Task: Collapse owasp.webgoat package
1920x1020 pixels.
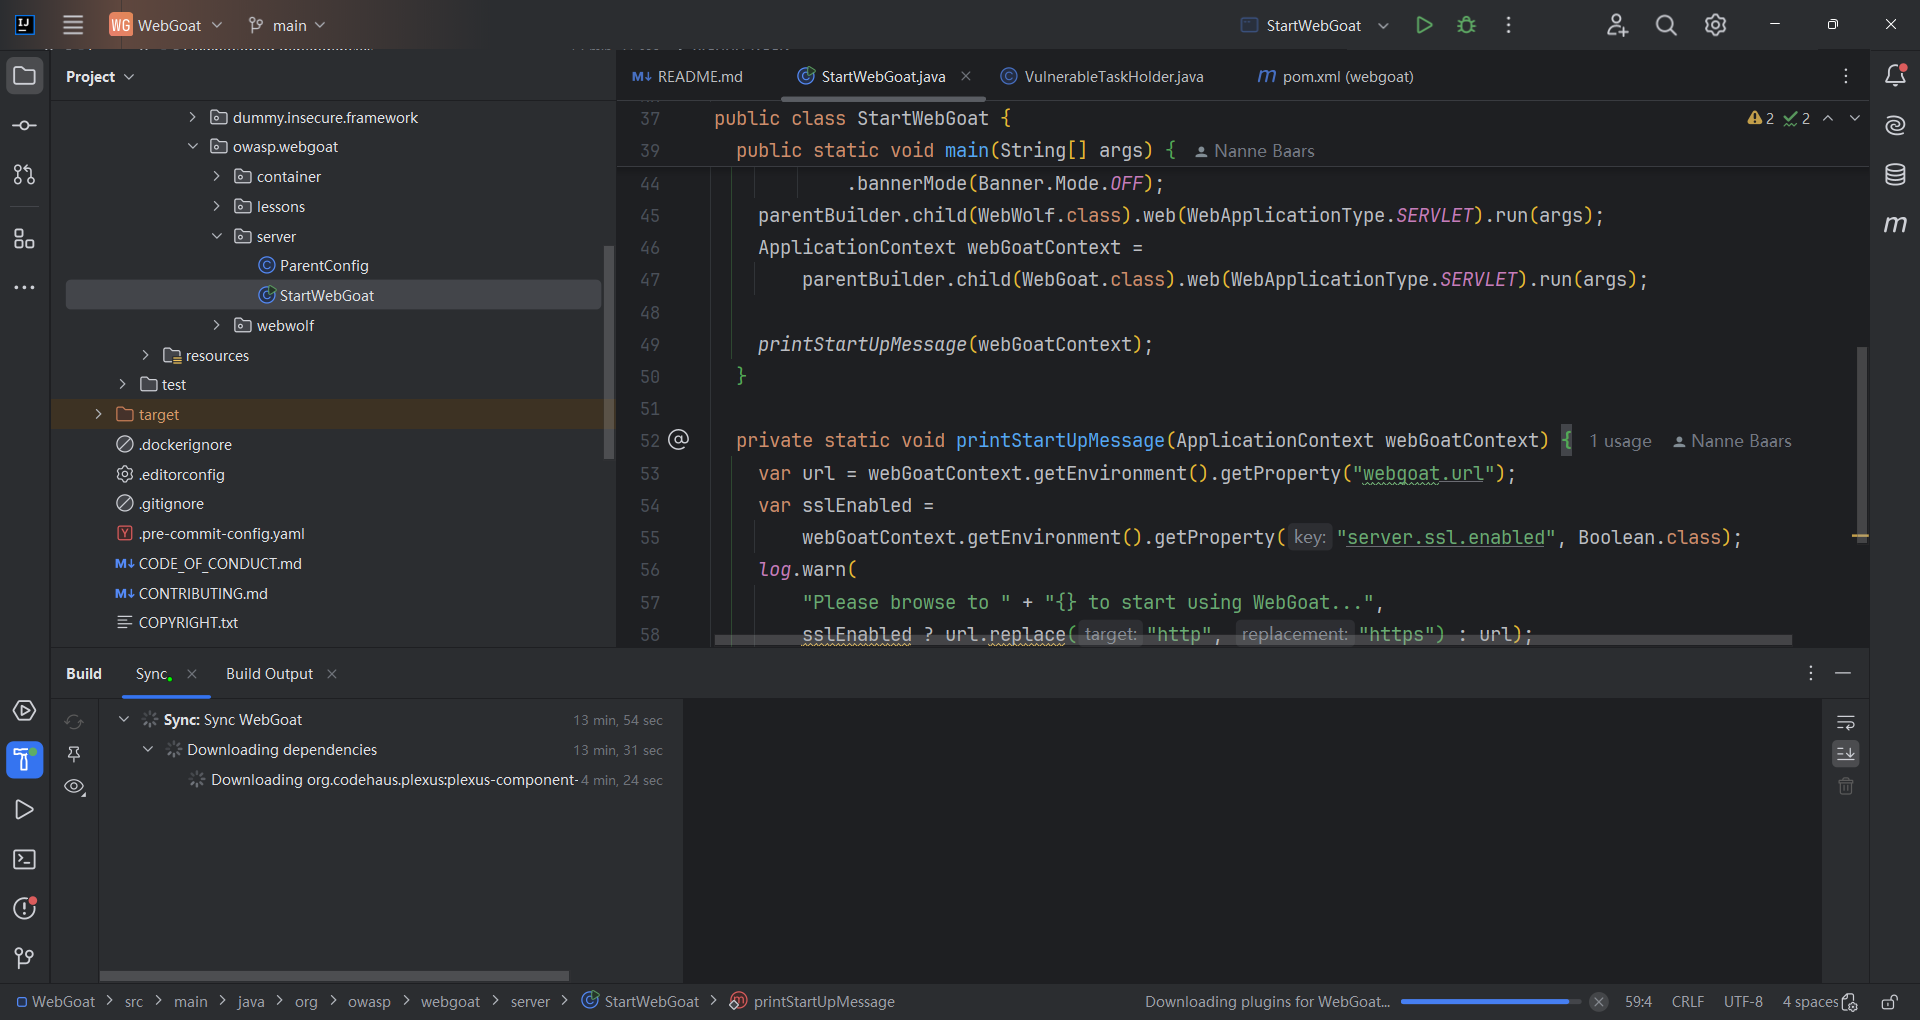Action: click(192, 147)
